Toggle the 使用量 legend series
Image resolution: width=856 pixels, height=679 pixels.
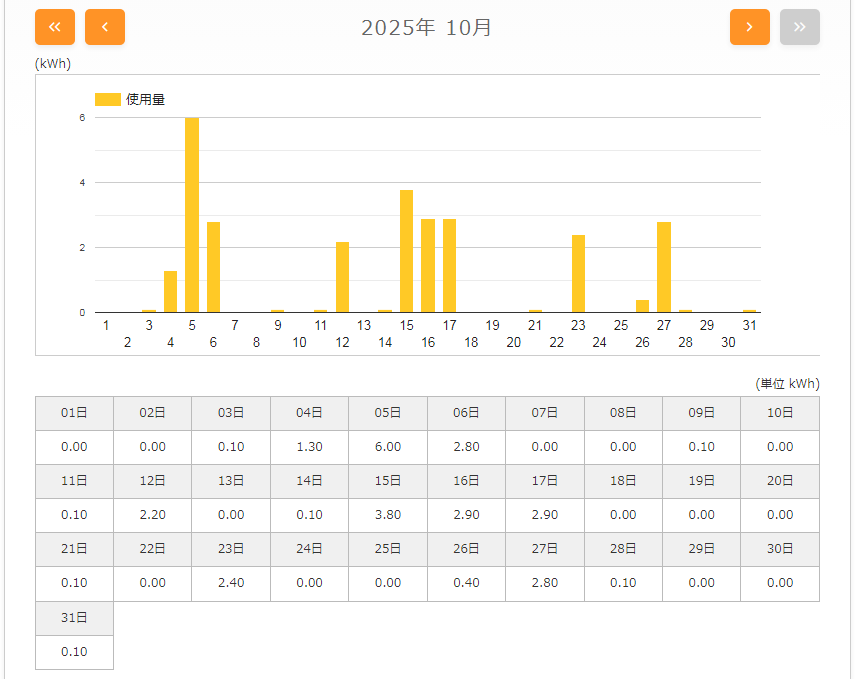pyautogui.click(x=130, y=99)
